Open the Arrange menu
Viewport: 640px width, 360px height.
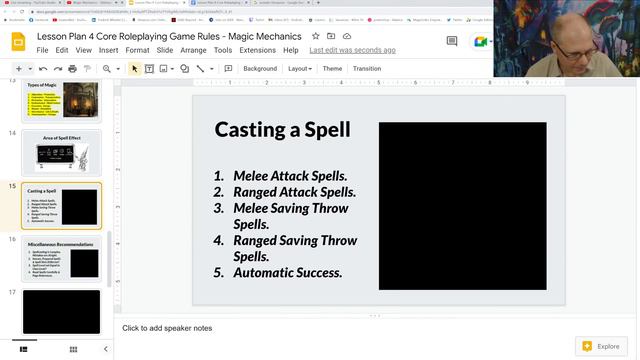(193, 50)
